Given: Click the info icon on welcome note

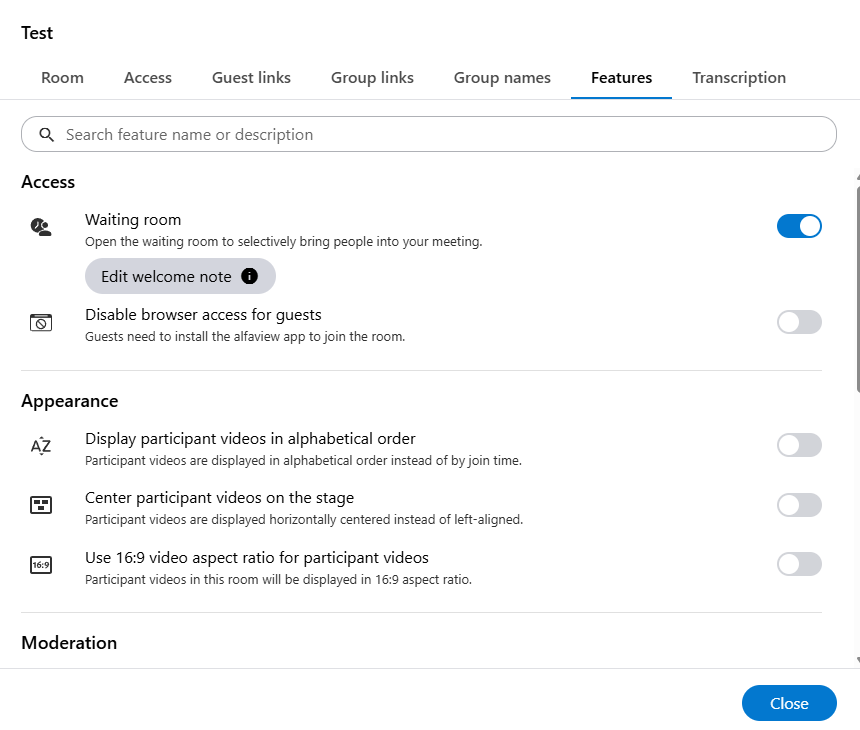Looking at the screenshot, I should 250,276.
